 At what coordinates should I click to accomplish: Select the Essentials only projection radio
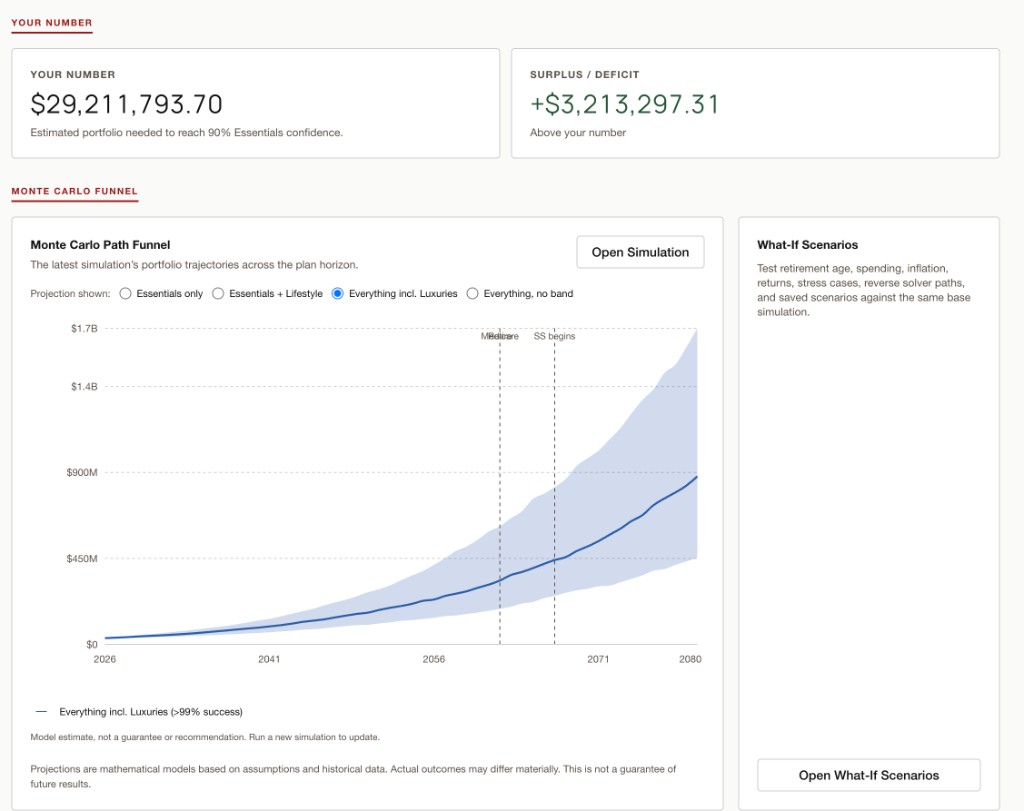point(125,294)
